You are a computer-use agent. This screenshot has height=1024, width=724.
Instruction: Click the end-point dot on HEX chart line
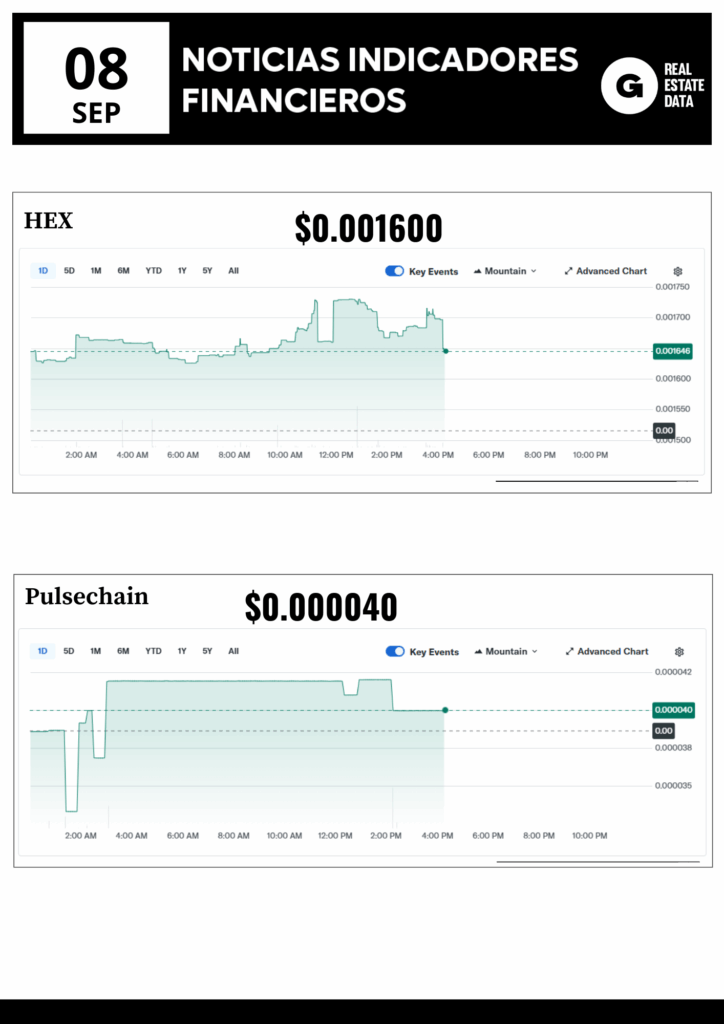click(445, 351)
